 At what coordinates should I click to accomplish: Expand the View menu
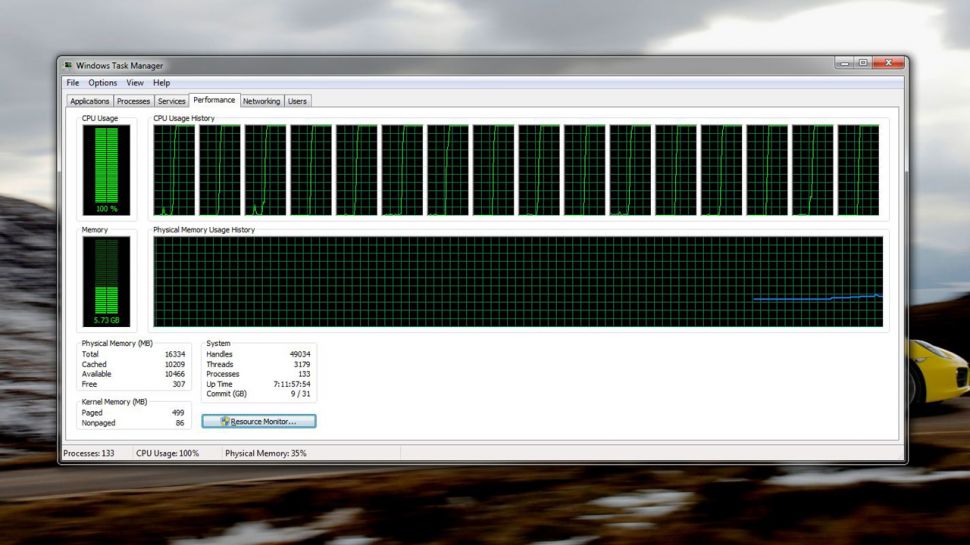(x=135, y=83)
